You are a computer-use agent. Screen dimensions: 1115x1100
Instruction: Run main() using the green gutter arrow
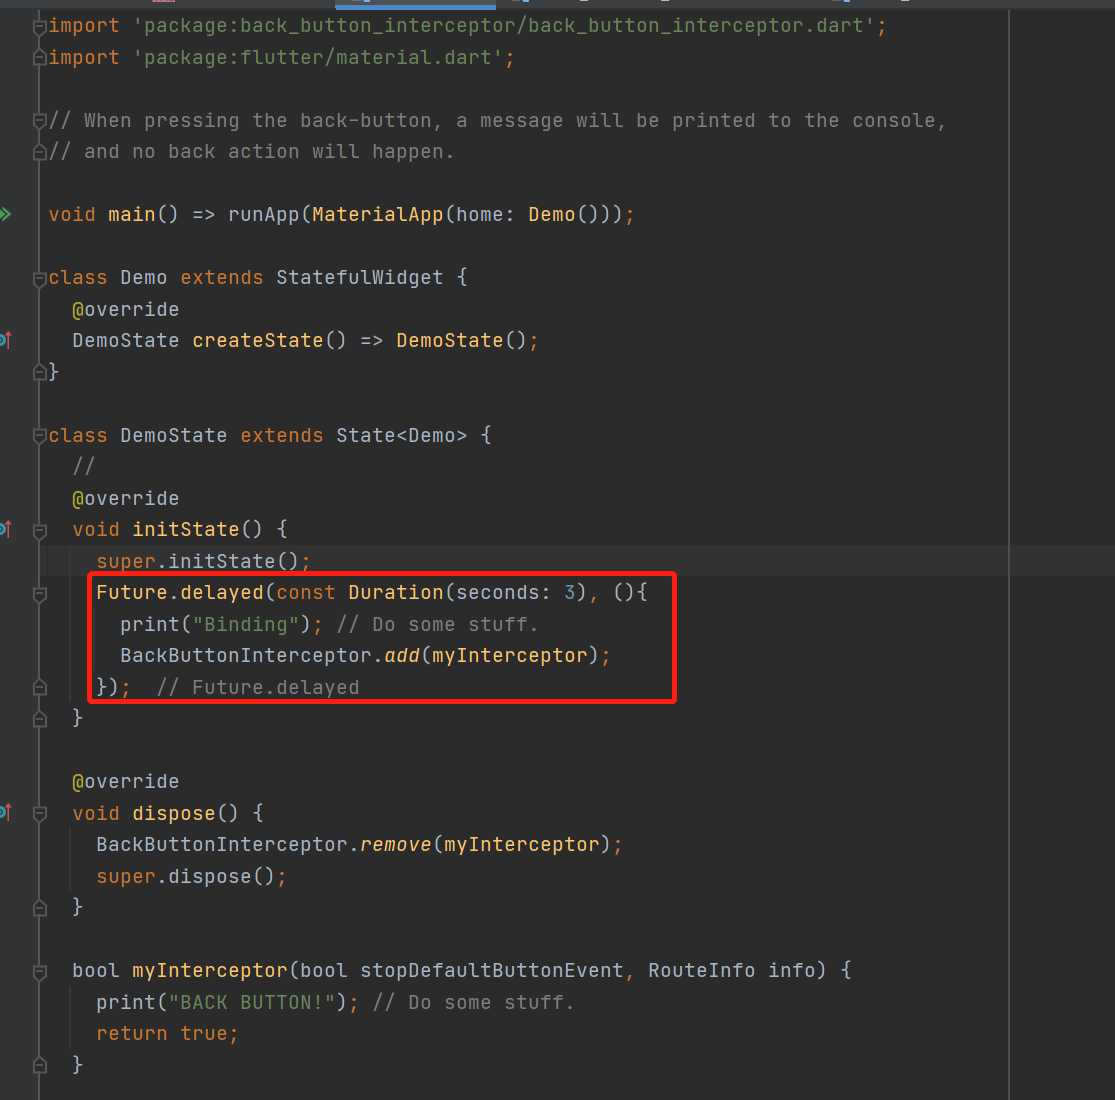[8, 213]
